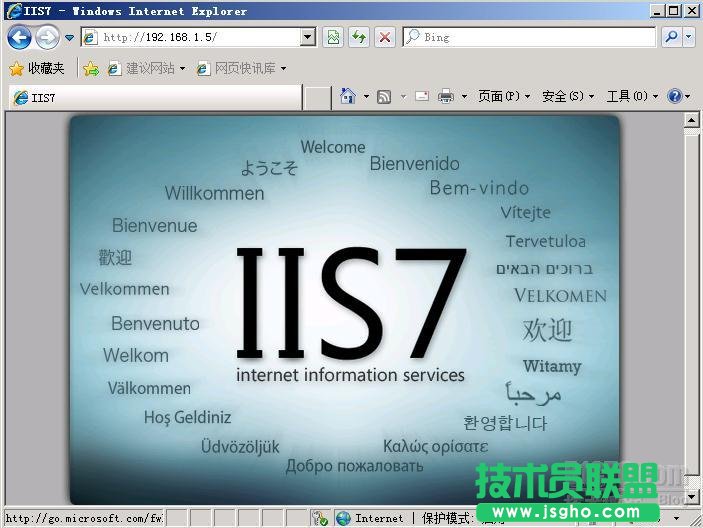This screenshot has height=528, width=703.
Task: Click the Compatibility View icon
Action: (333, 37)
